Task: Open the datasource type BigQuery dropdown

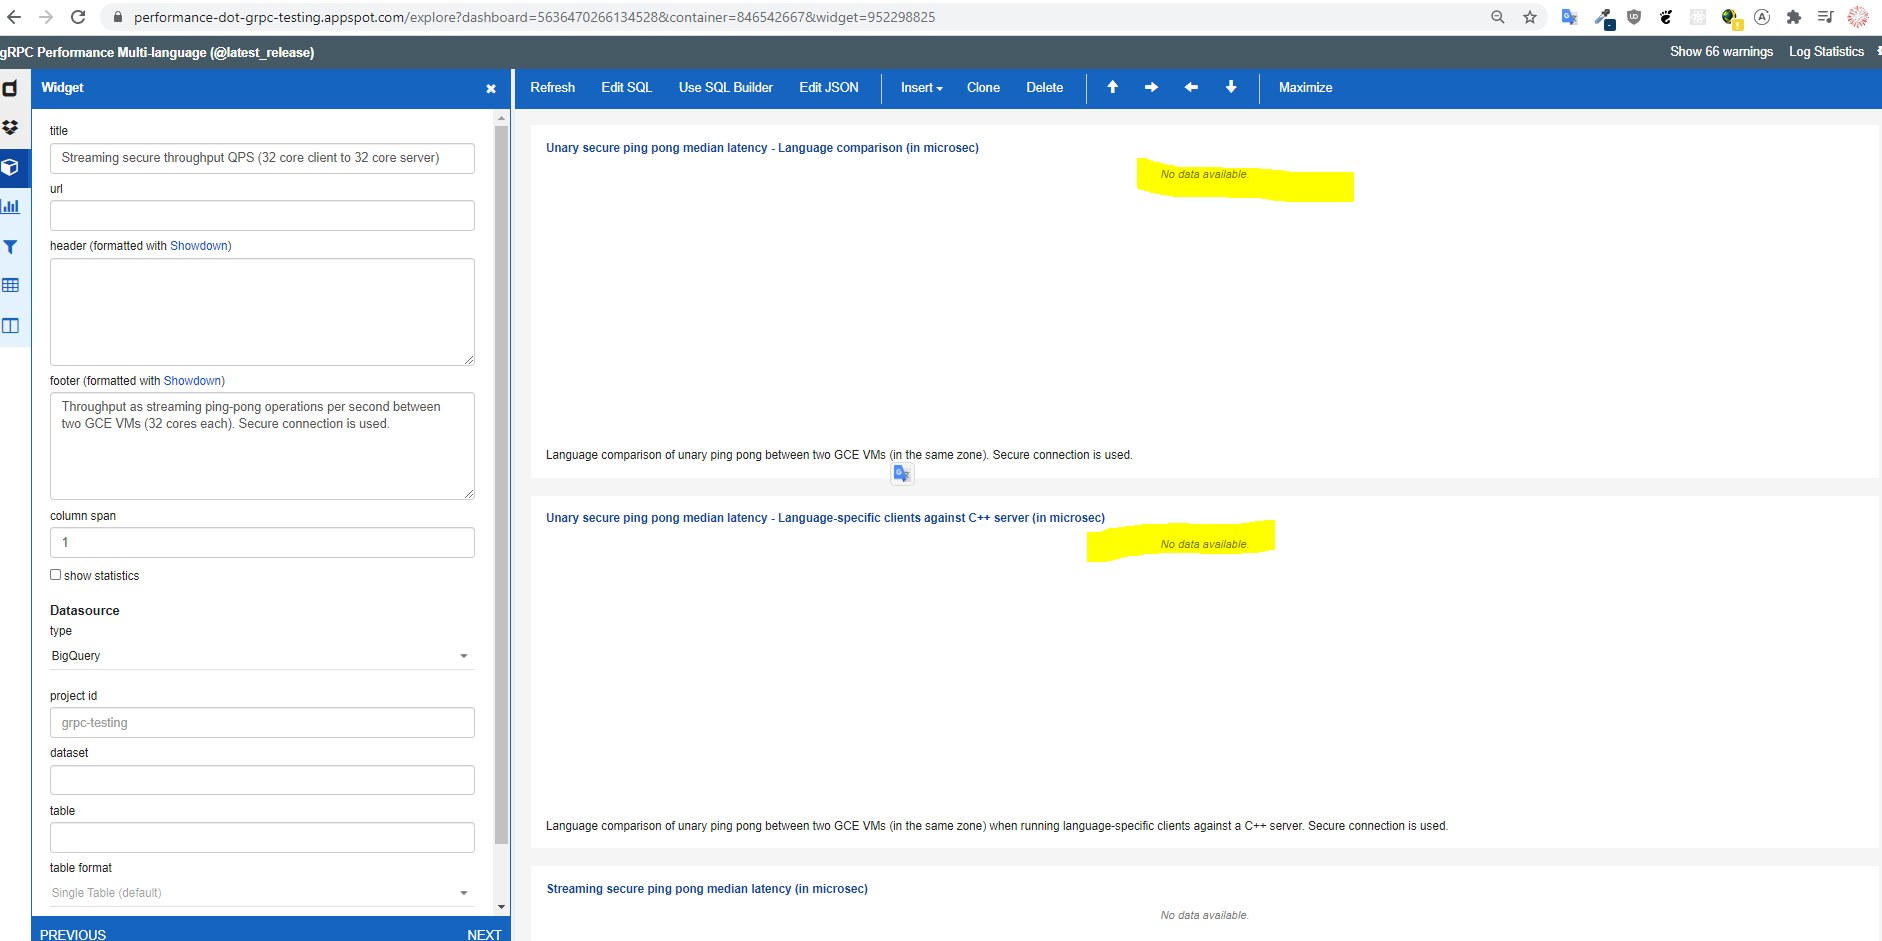Action: coord(261,656)
